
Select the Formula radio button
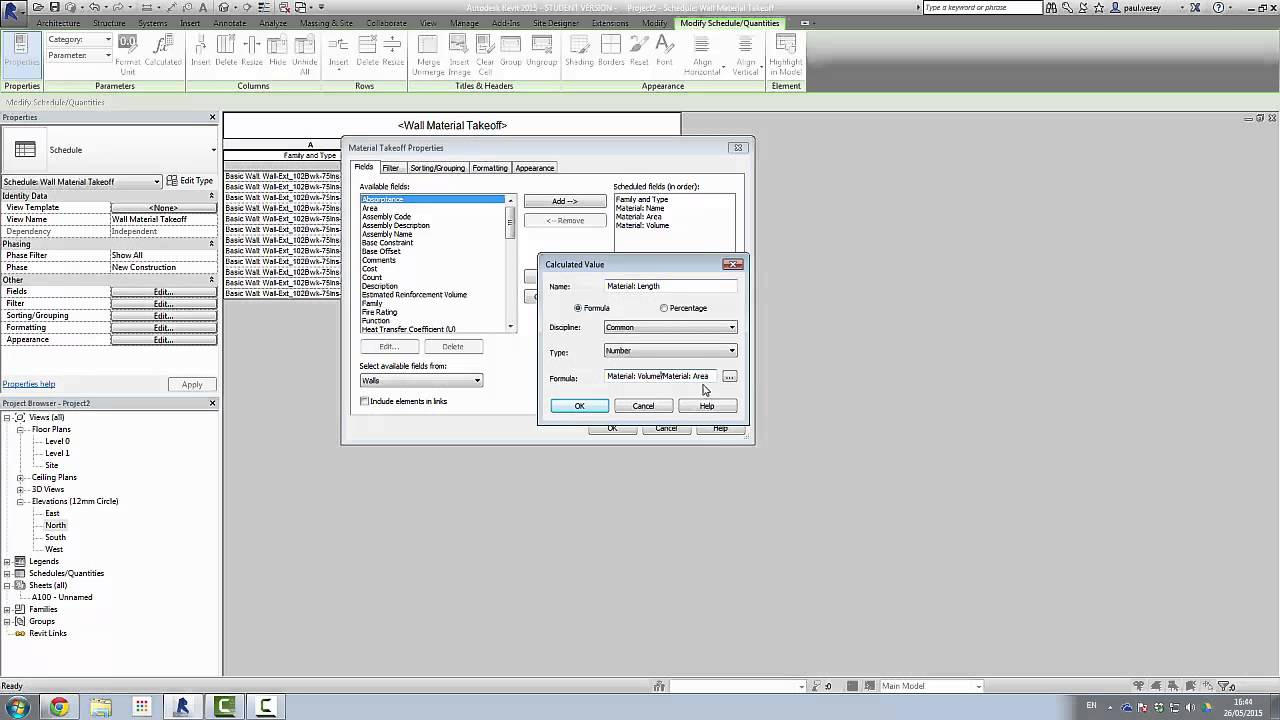[578, 308]
